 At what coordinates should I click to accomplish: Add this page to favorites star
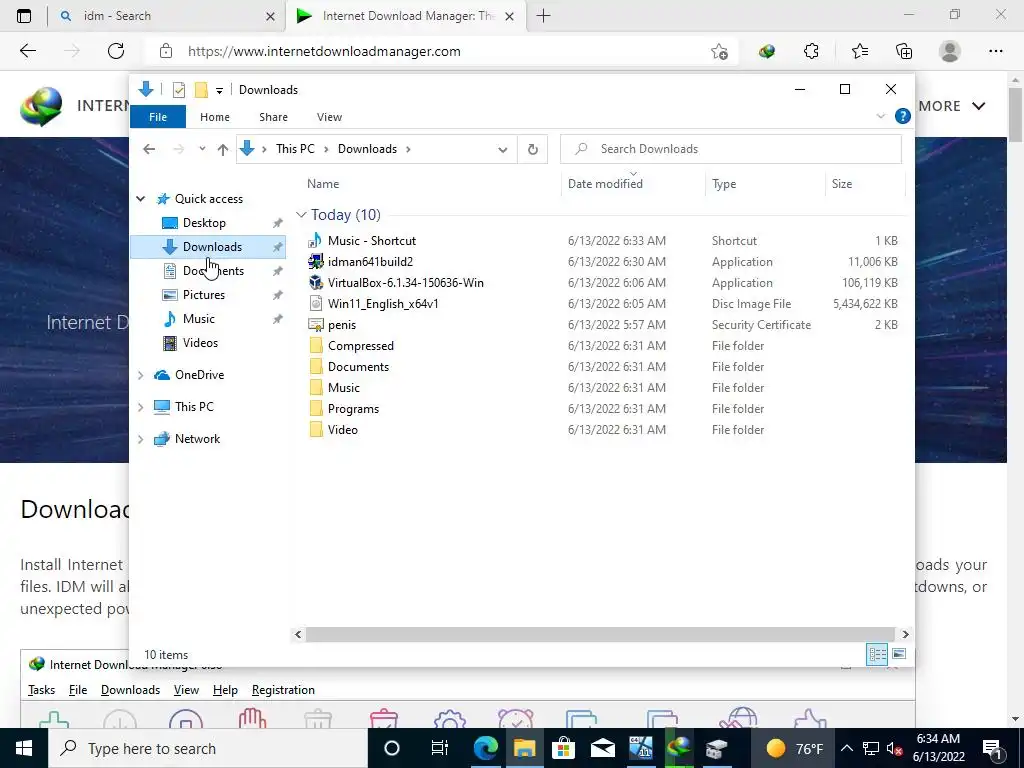(720, 52)
